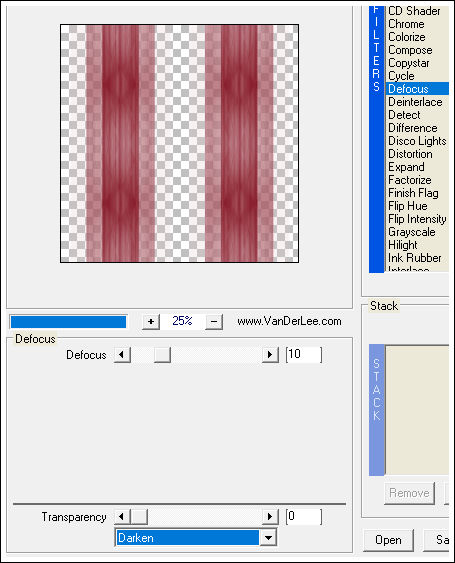Viewport: 455px width, 563px height.
Task: Increase Transparency with right arrow
Action: coord(270,517)
